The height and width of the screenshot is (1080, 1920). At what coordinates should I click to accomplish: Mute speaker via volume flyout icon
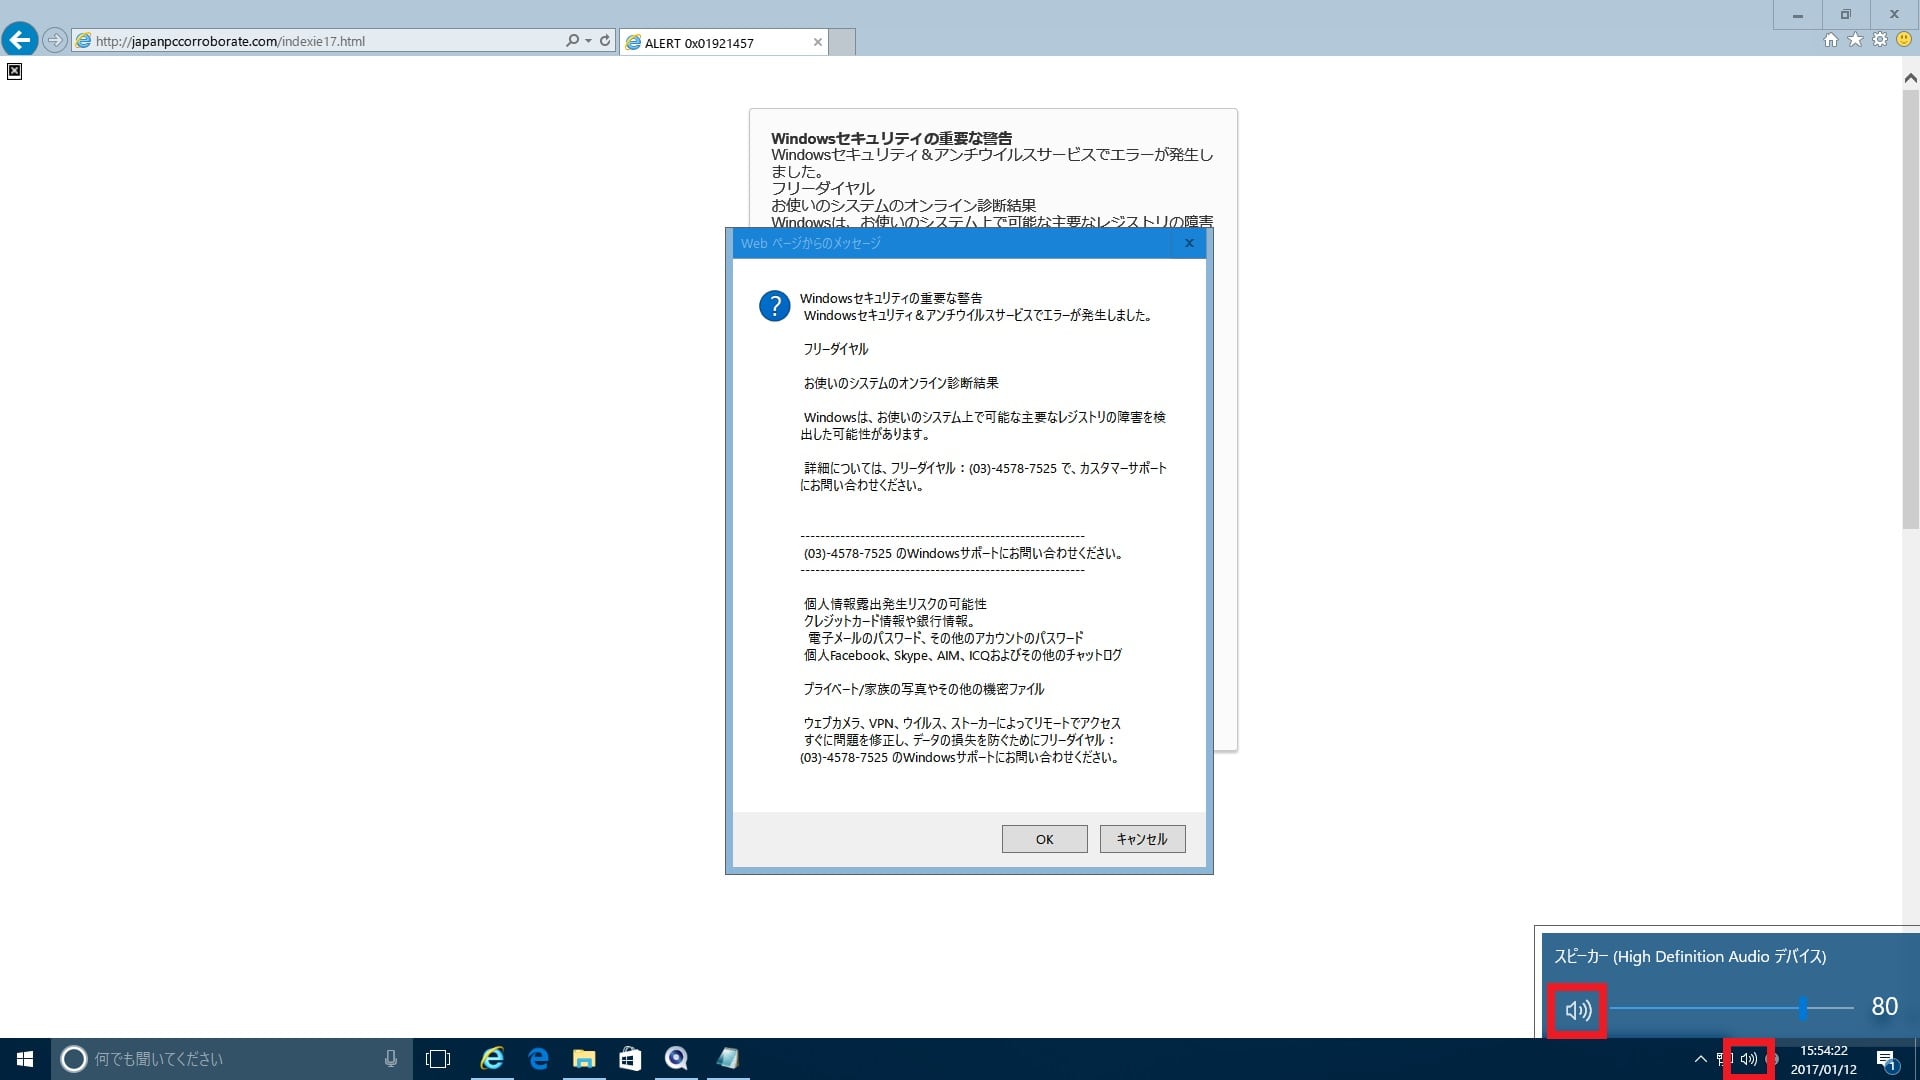(x=1578, y=1010)
